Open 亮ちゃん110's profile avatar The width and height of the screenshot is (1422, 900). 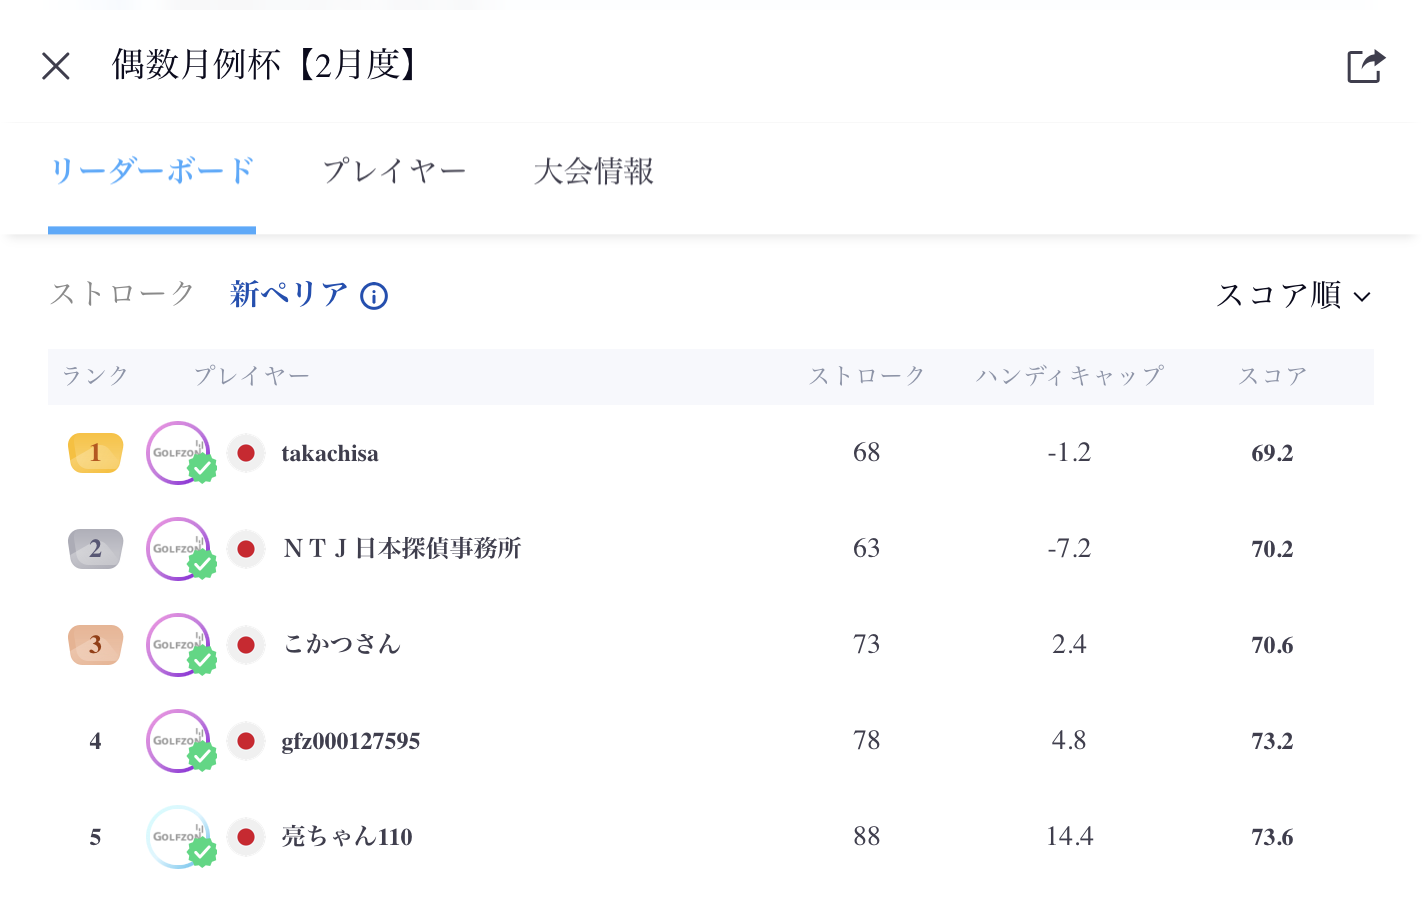[179, 837]
